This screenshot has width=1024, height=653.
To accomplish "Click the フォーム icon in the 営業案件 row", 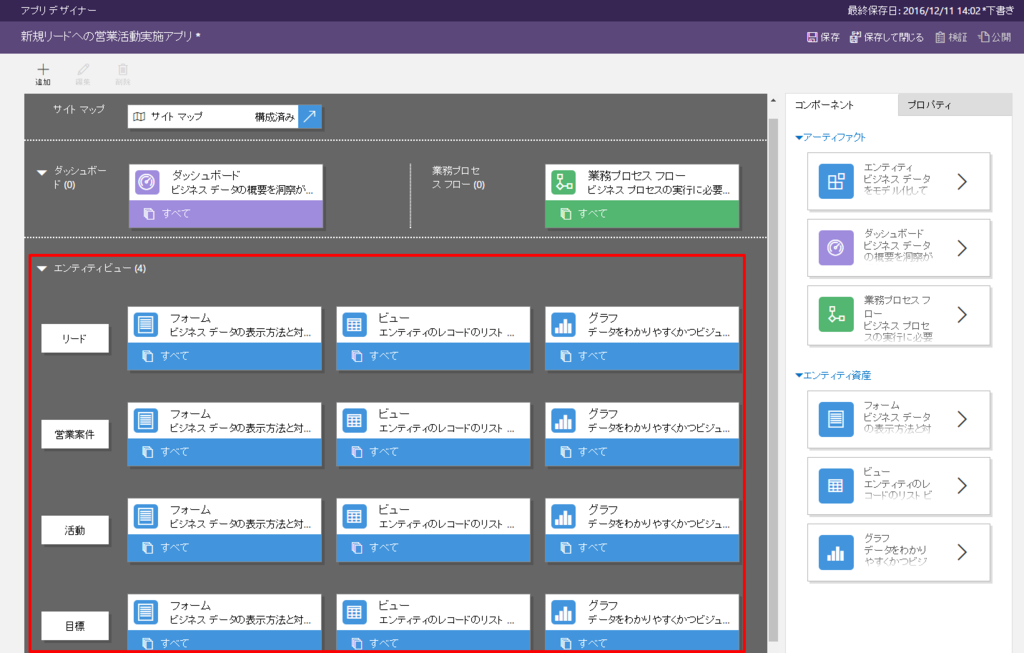I will [146, 421].
